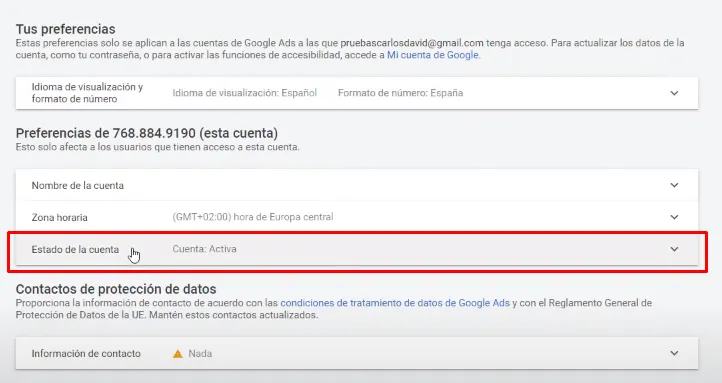Select the Estado de la cuenta label
722x383 pixels.
[75, 250]
